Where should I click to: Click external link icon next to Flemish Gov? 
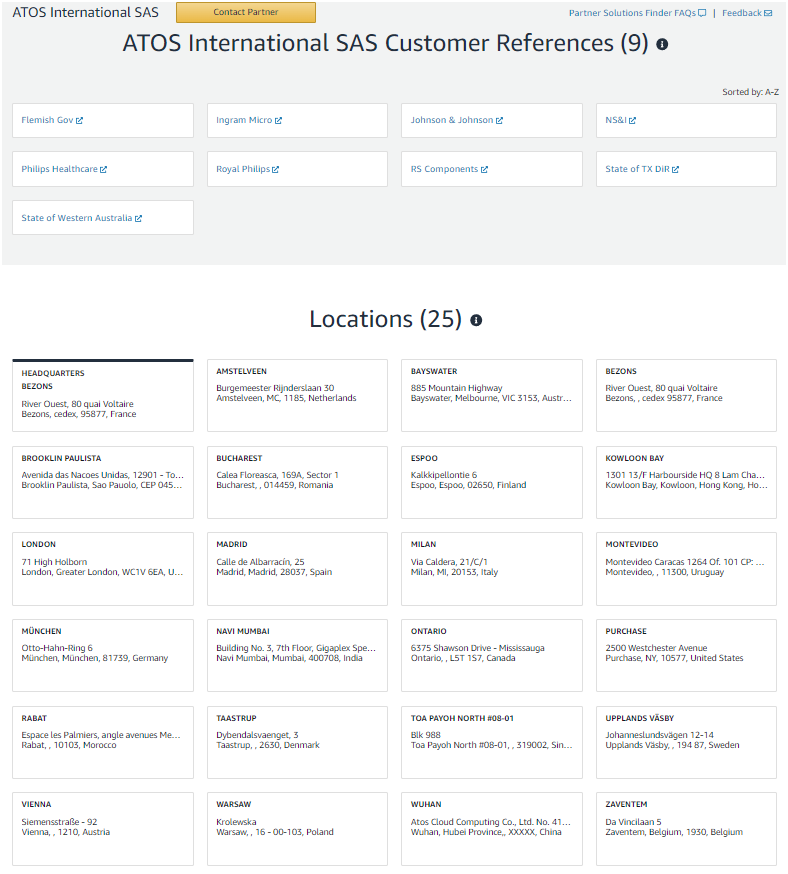(79, 120)
